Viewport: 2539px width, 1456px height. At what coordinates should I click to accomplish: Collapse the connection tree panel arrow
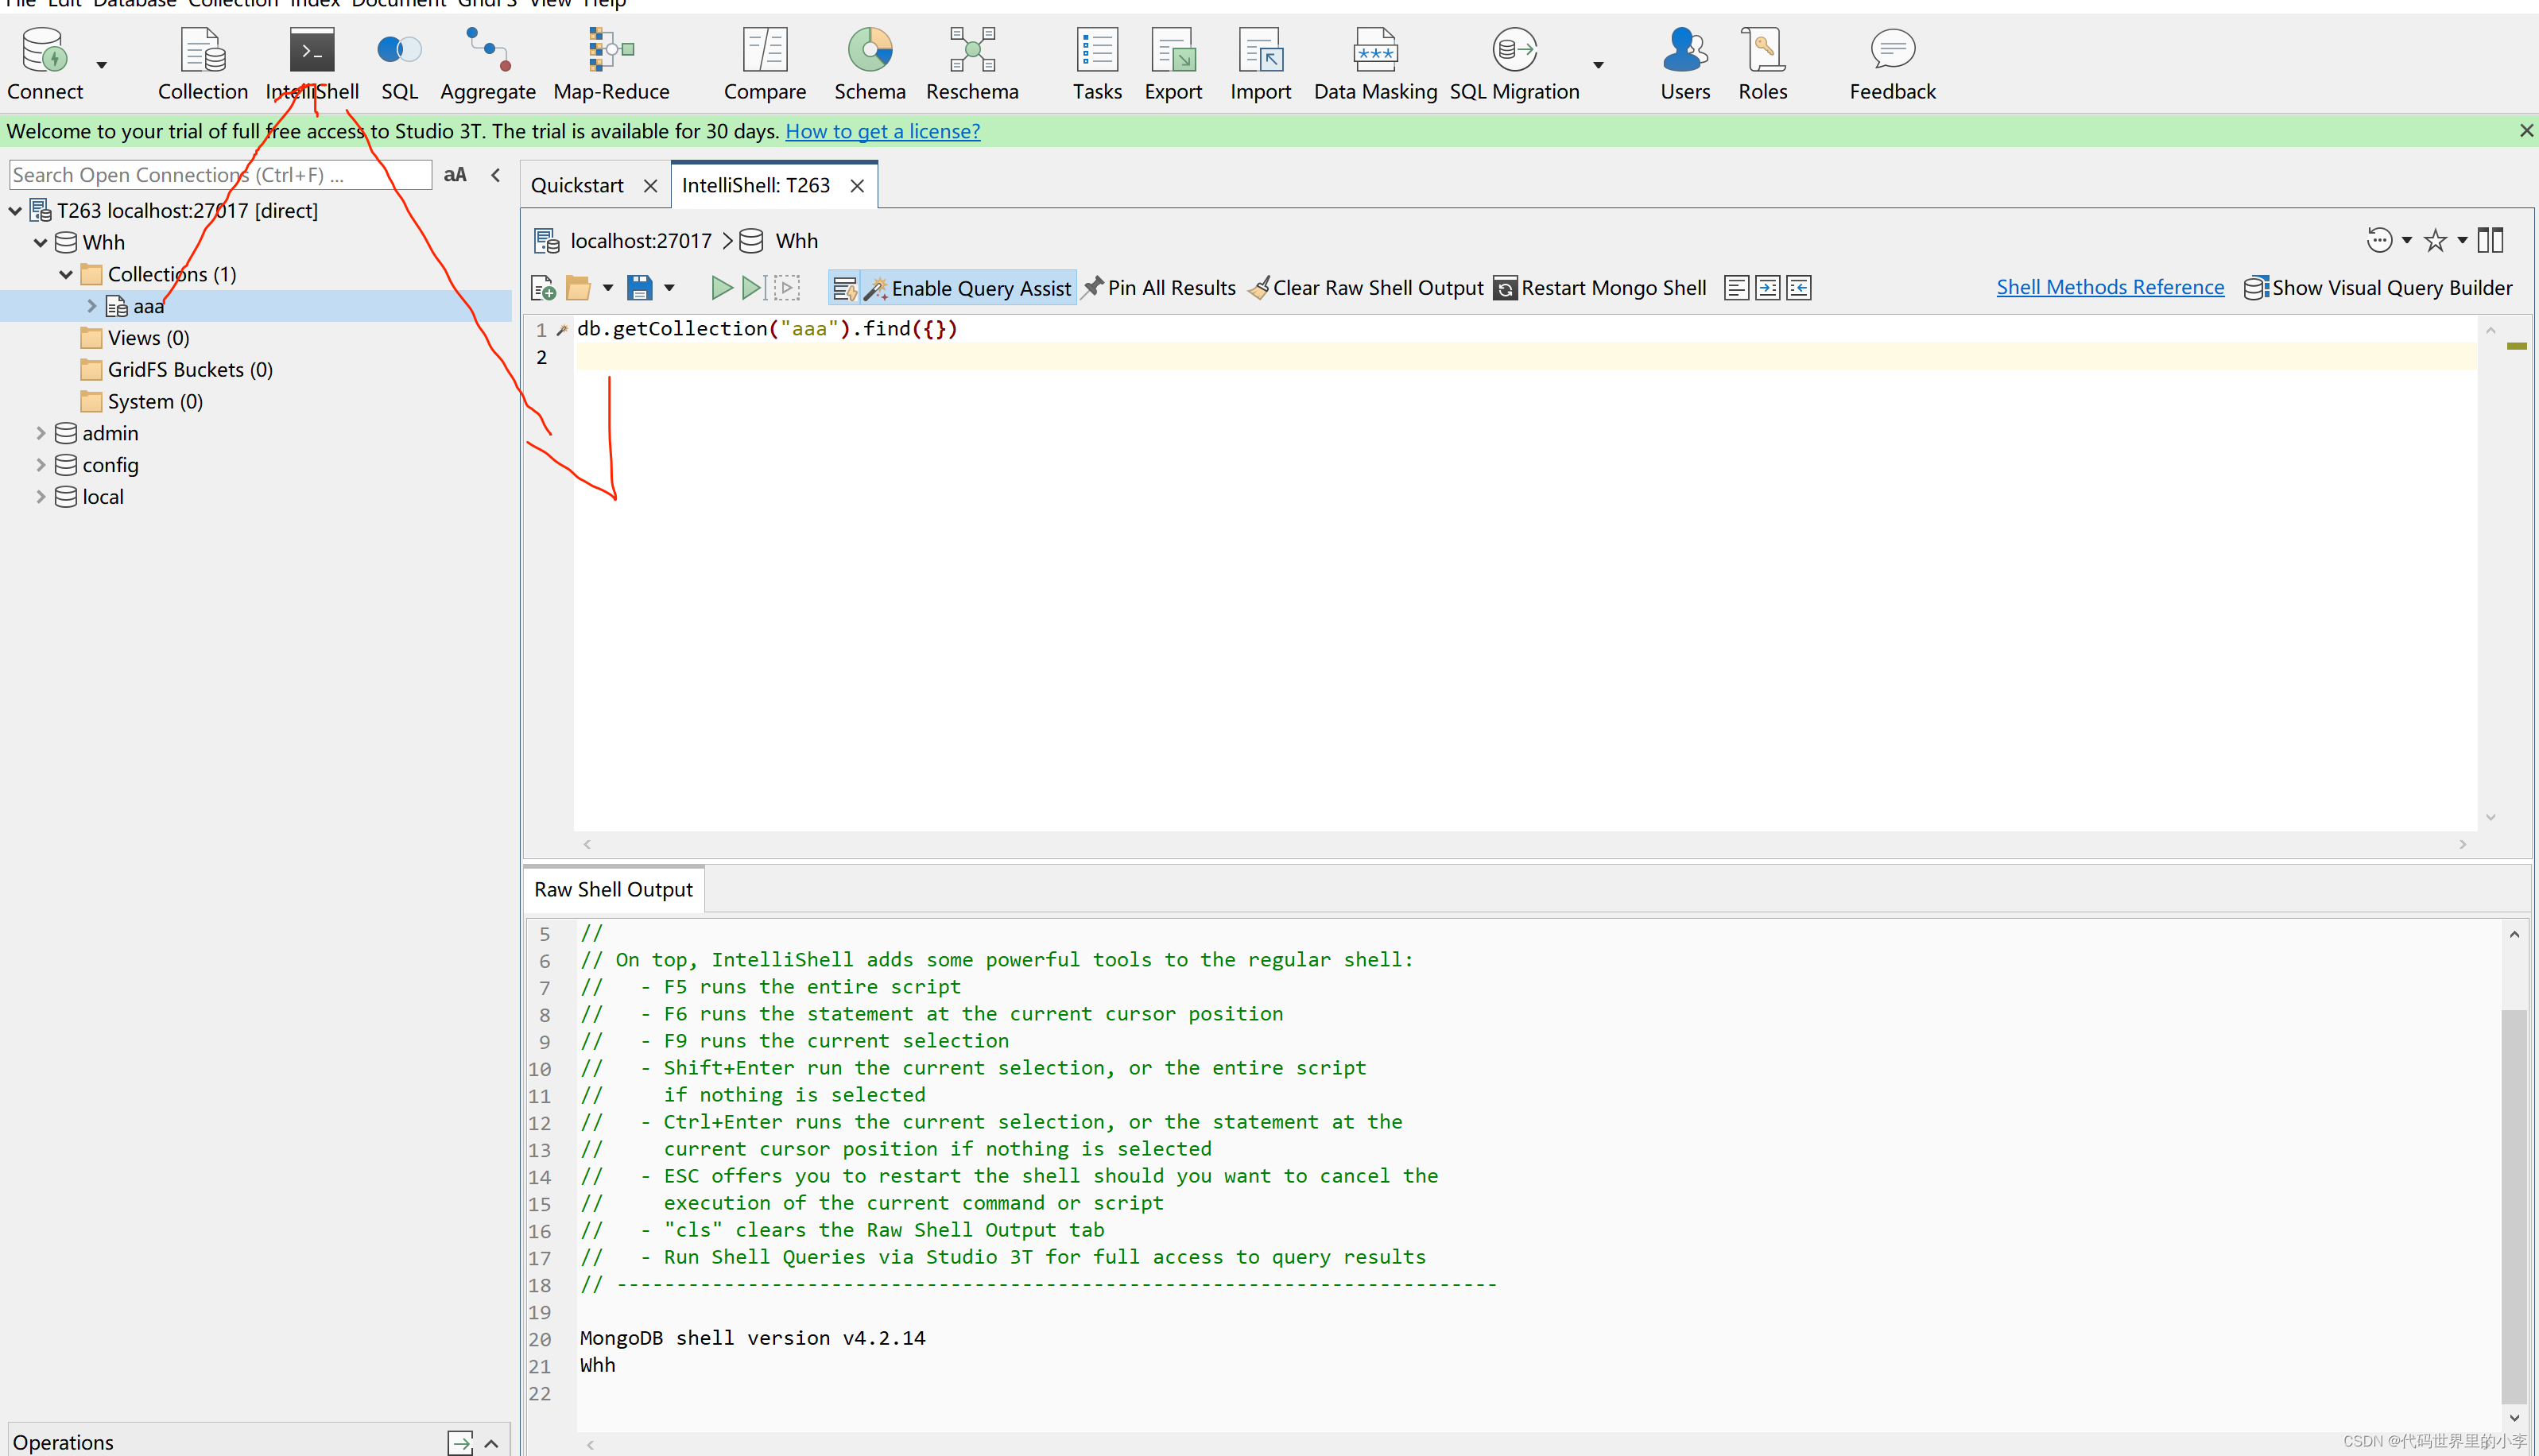pos(496,175)
